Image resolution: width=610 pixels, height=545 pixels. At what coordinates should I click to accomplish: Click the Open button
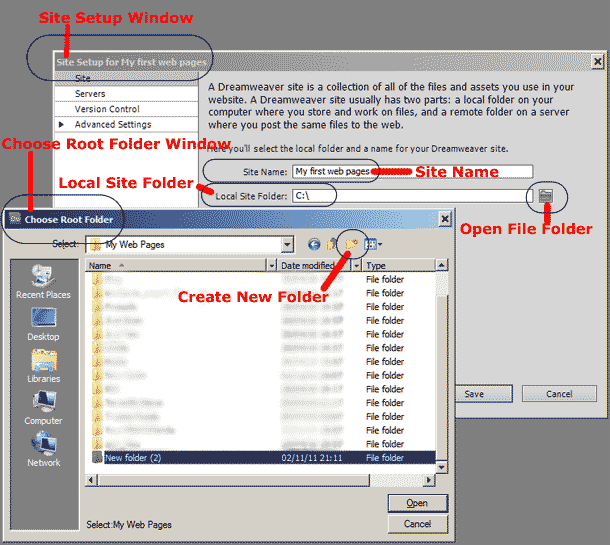click(x=418, y=503)
